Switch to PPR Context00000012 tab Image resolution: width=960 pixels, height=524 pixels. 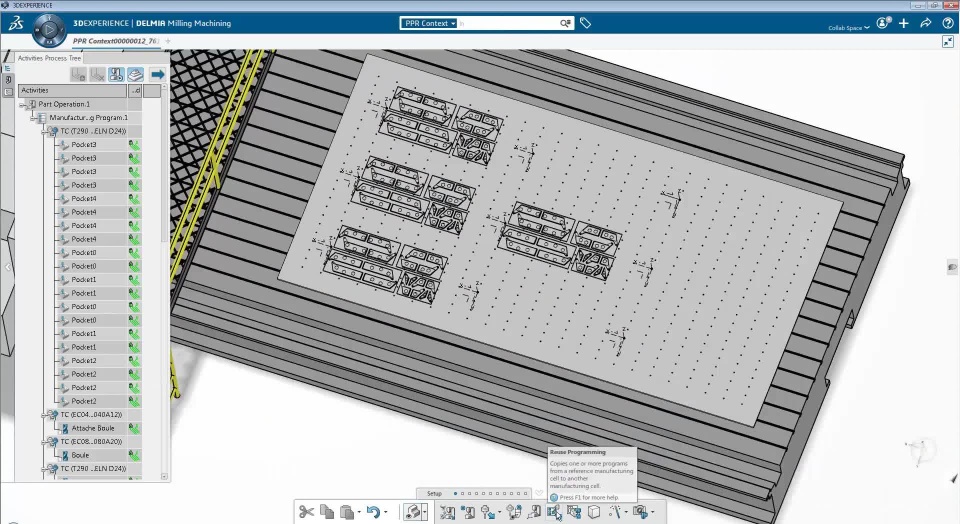click(x=116, y=41)
